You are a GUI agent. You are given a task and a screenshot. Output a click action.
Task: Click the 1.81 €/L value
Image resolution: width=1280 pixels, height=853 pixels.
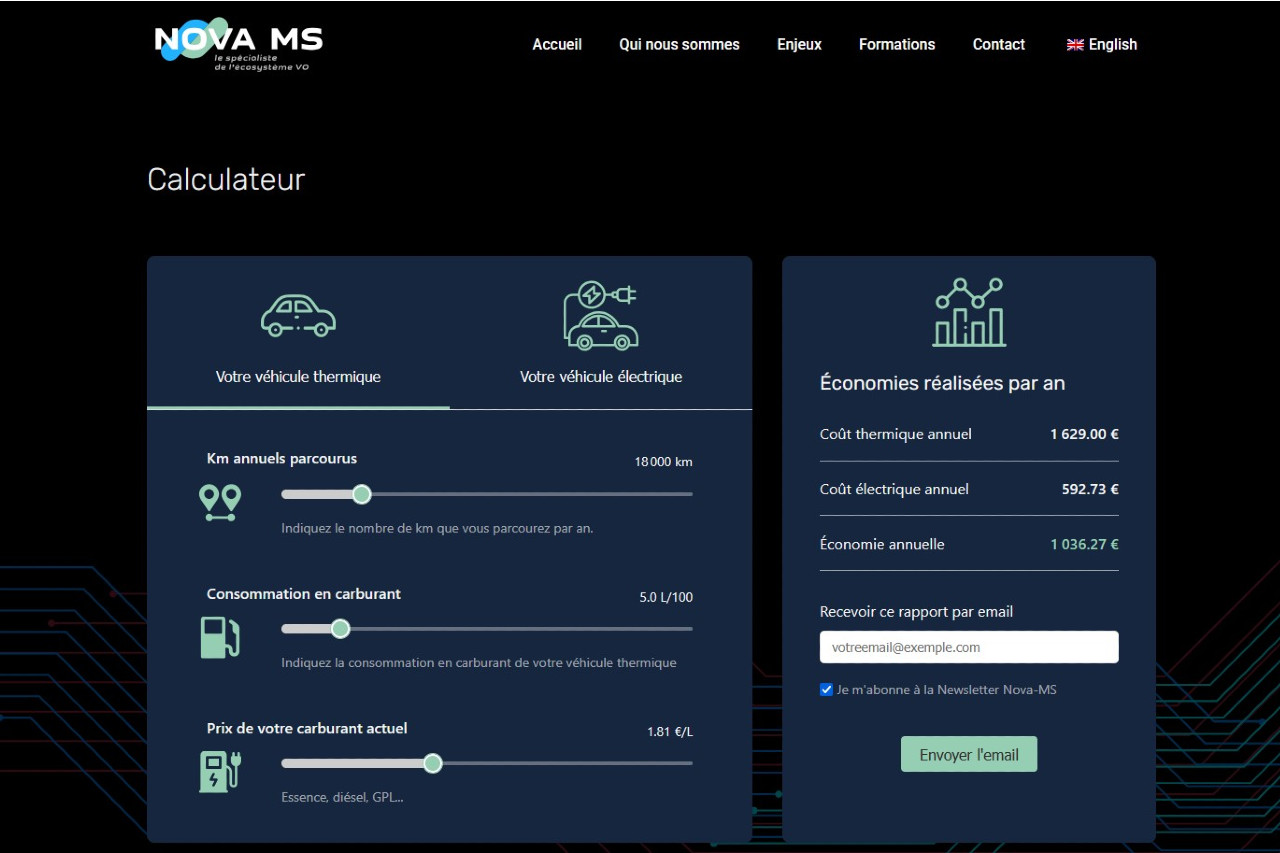coord(670,732)
